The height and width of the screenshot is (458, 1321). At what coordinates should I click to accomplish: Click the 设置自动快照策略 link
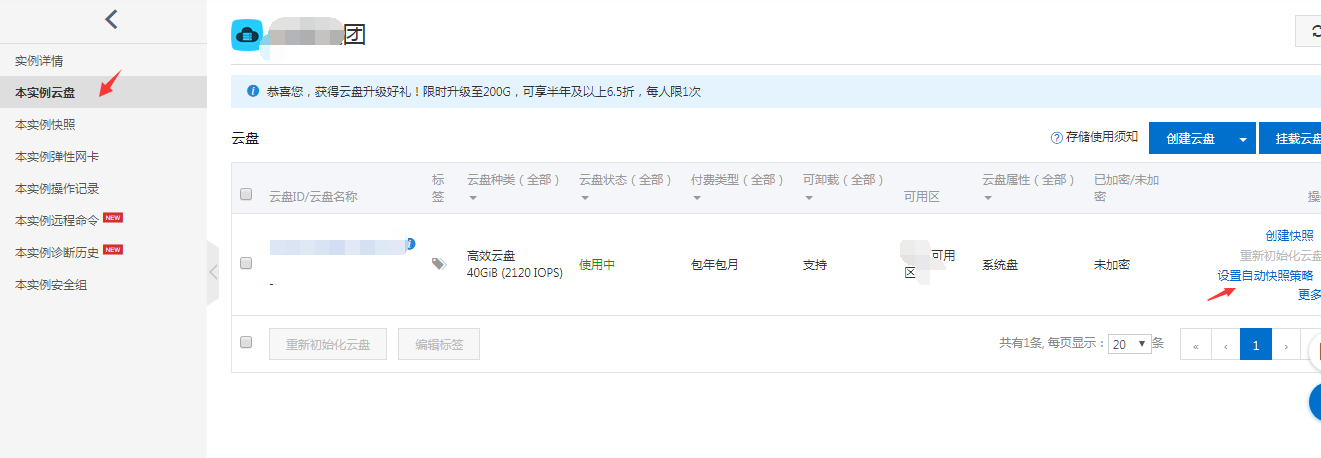point(1265,276)
